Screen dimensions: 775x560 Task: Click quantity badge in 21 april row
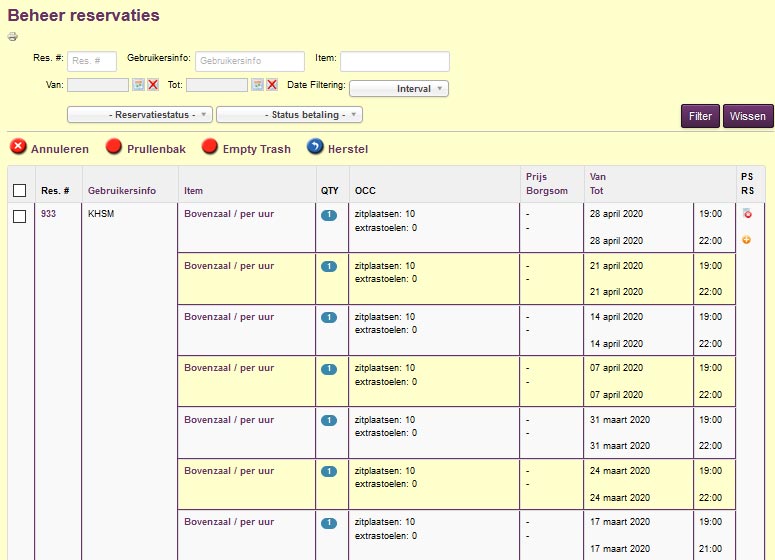(329, 266)
